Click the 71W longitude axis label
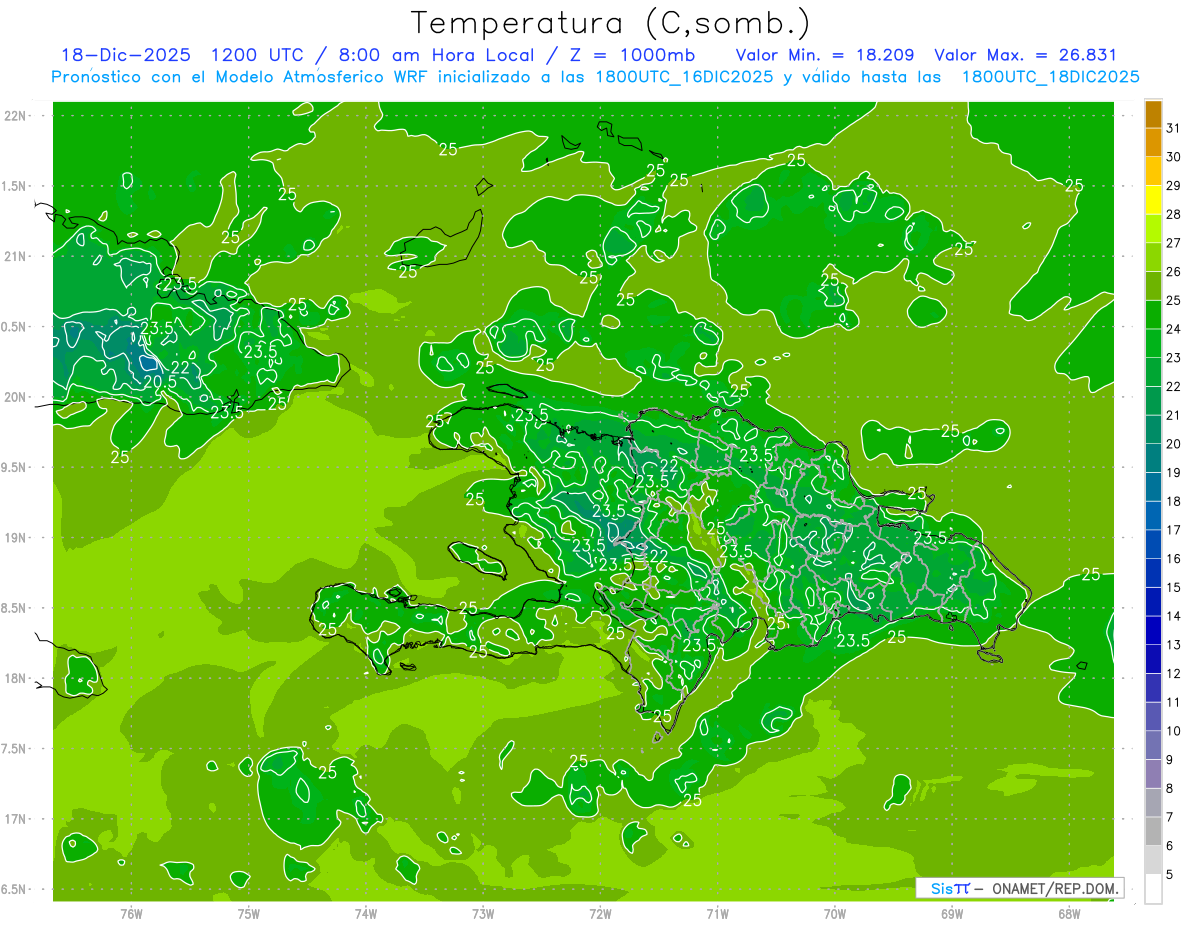The width and height of the screenshot is (1200, 927). [x=717, y=913]
